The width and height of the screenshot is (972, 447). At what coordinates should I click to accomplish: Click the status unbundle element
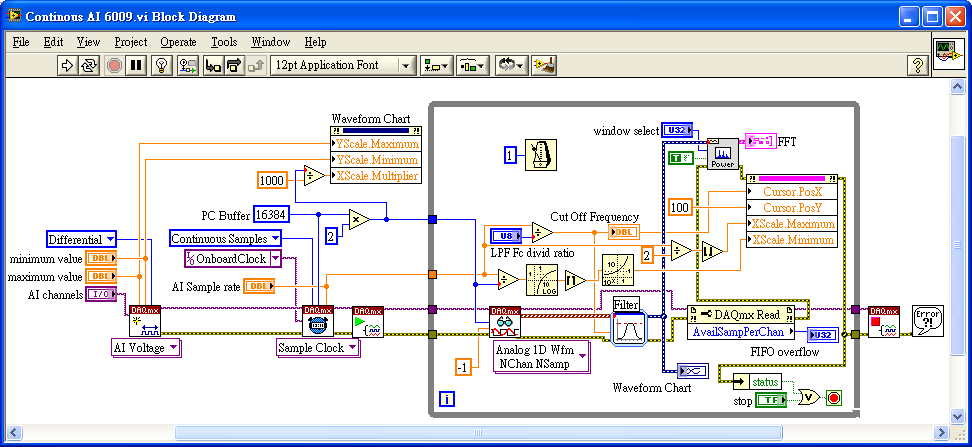[764, 381]
